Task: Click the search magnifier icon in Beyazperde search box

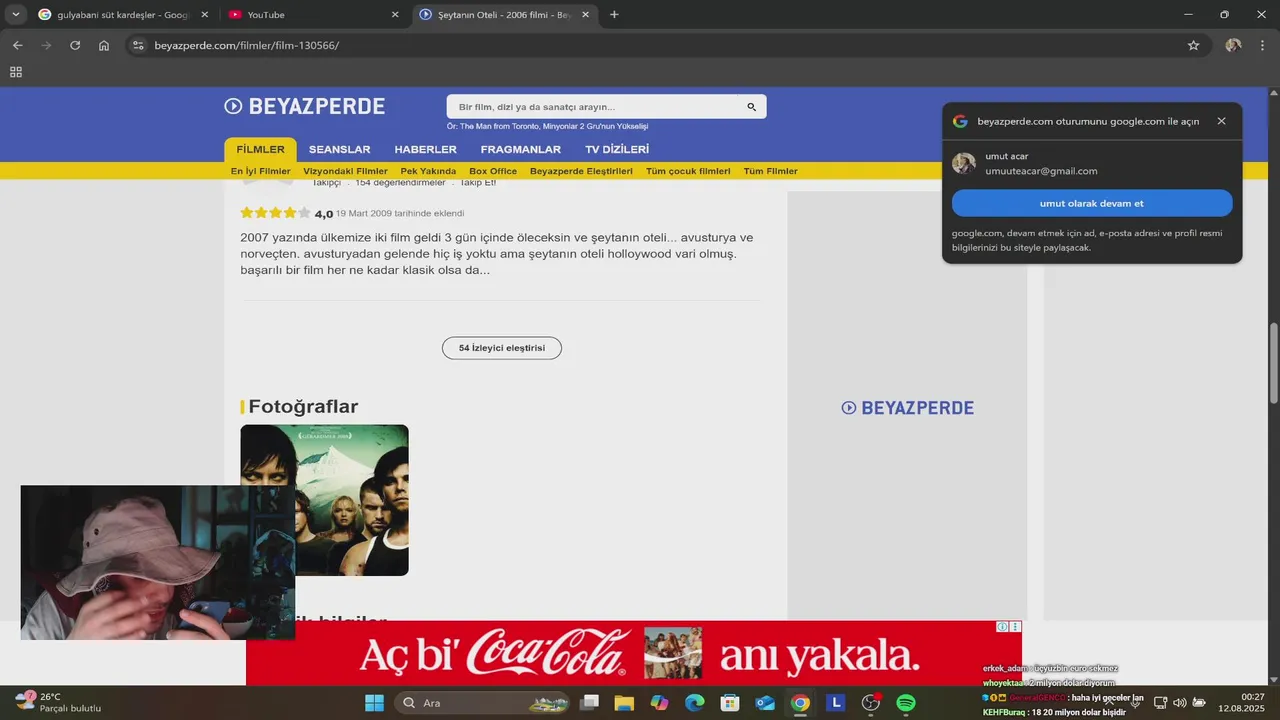Action: click(x=752, y=107)
